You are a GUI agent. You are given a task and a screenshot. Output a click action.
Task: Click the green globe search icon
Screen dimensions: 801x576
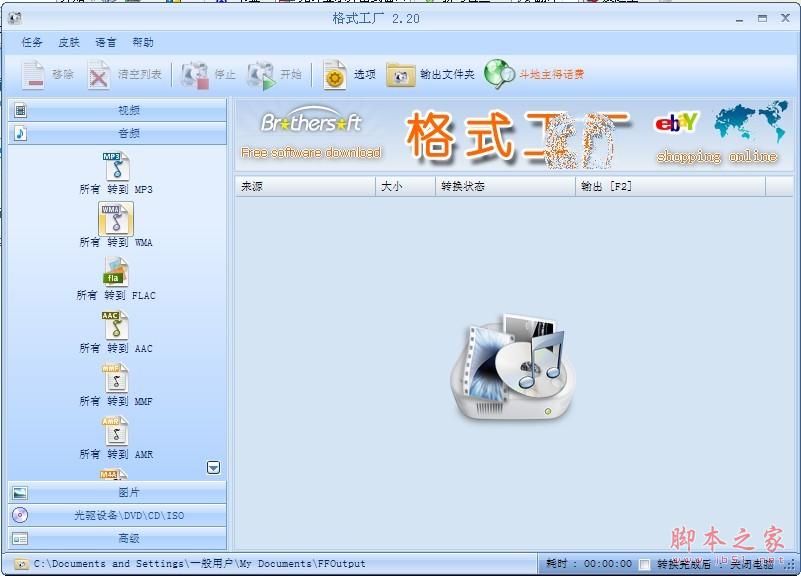pyautogui.click(x=499, y=75)
